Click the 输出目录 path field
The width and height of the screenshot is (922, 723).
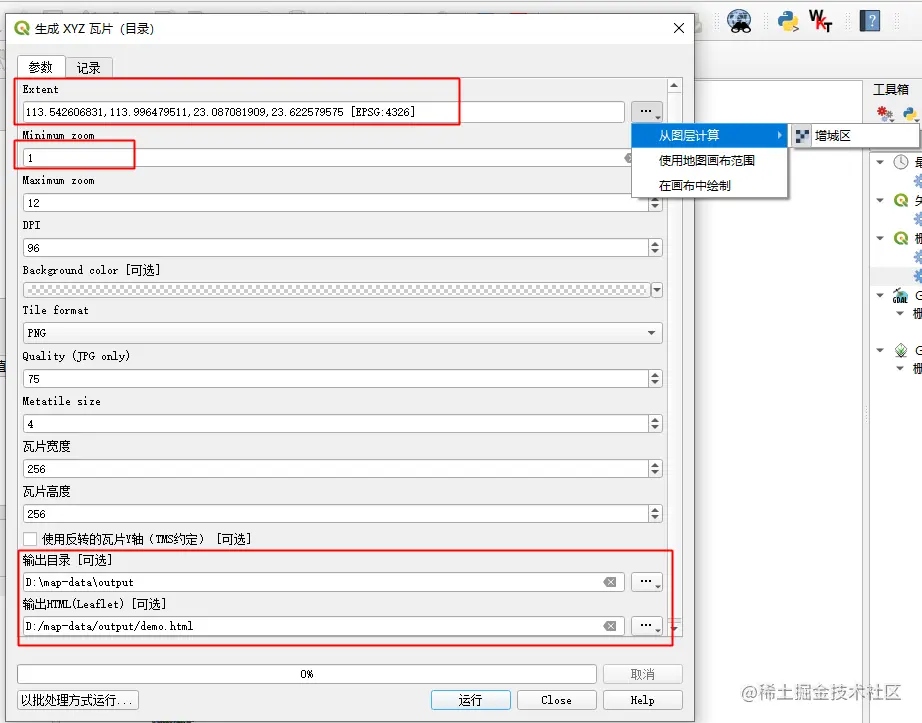pos(323,582)
